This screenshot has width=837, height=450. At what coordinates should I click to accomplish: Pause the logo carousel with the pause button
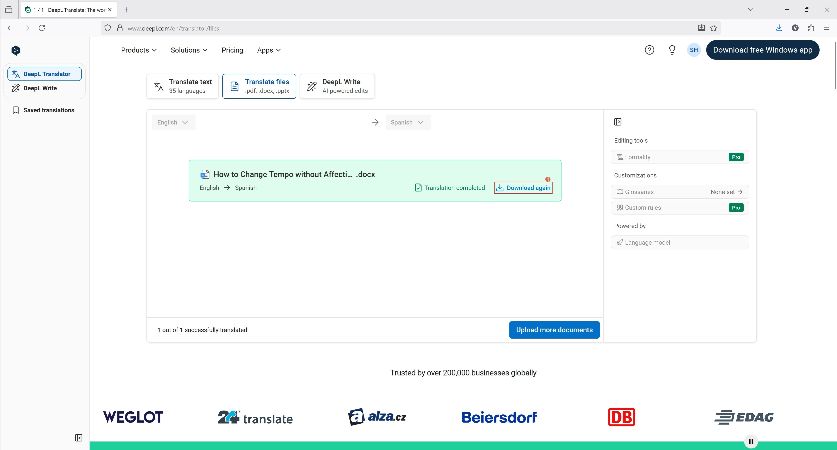pyautogui.click(x=751, y=441)
